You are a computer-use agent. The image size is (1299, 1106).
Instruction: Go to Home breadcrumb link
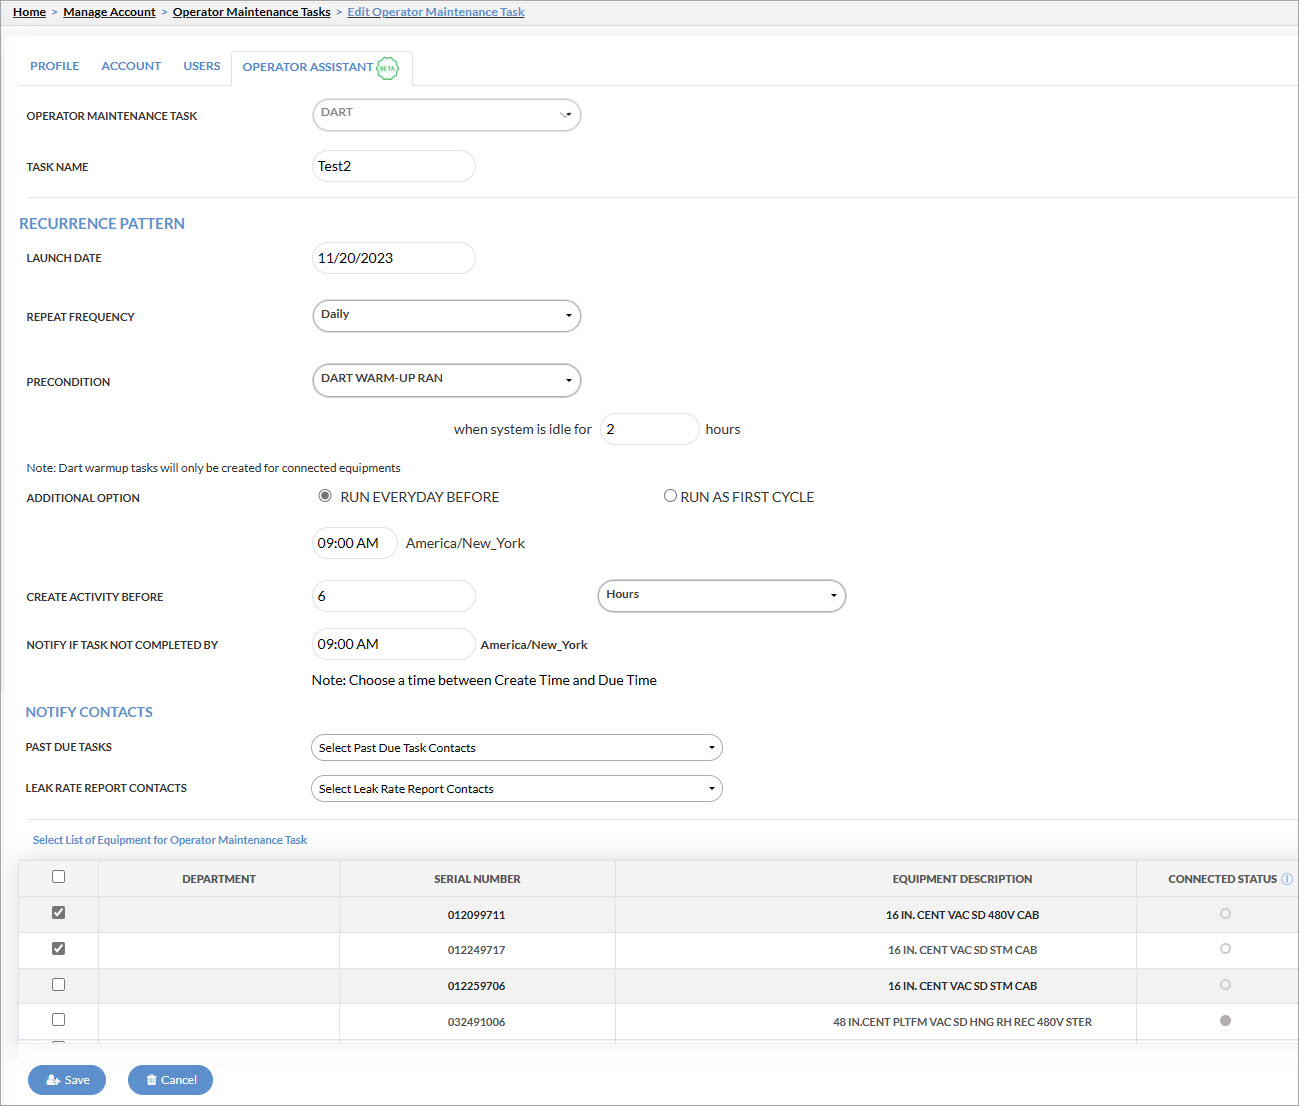coord(29,12)
